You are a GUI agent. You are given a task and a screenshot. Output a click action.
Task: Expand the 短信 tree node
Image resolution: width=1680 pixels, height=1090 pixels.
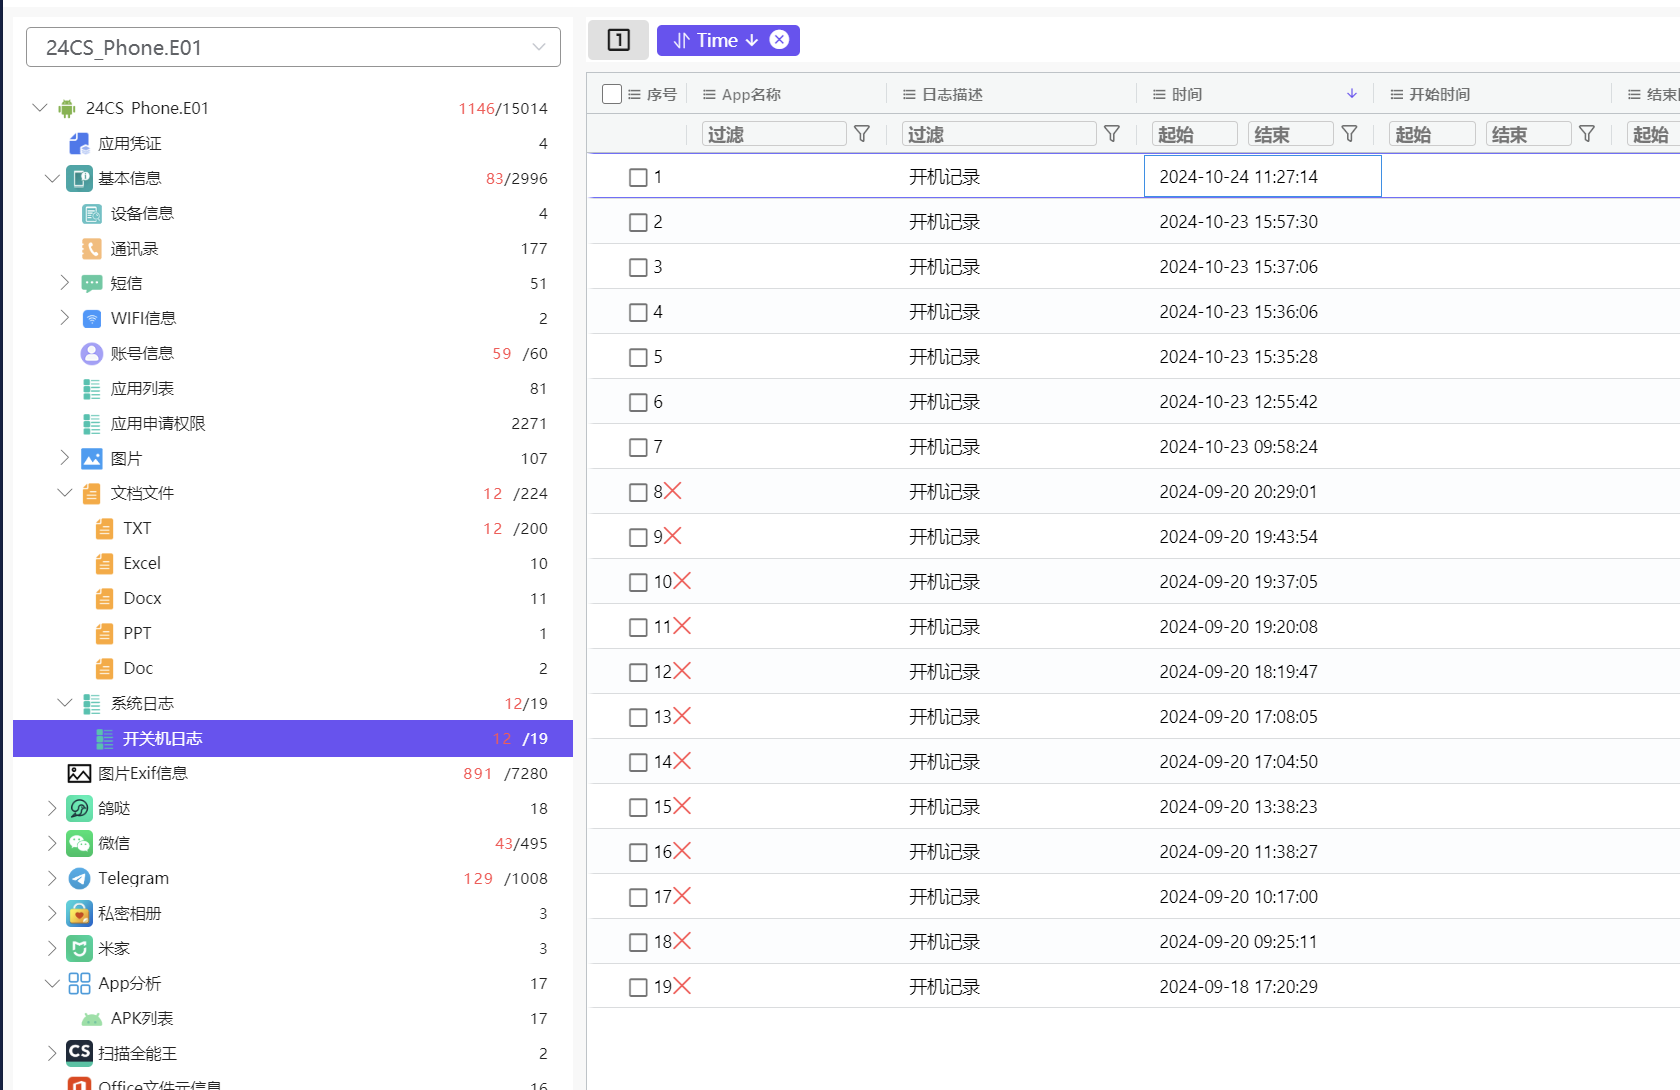point(65,283)
